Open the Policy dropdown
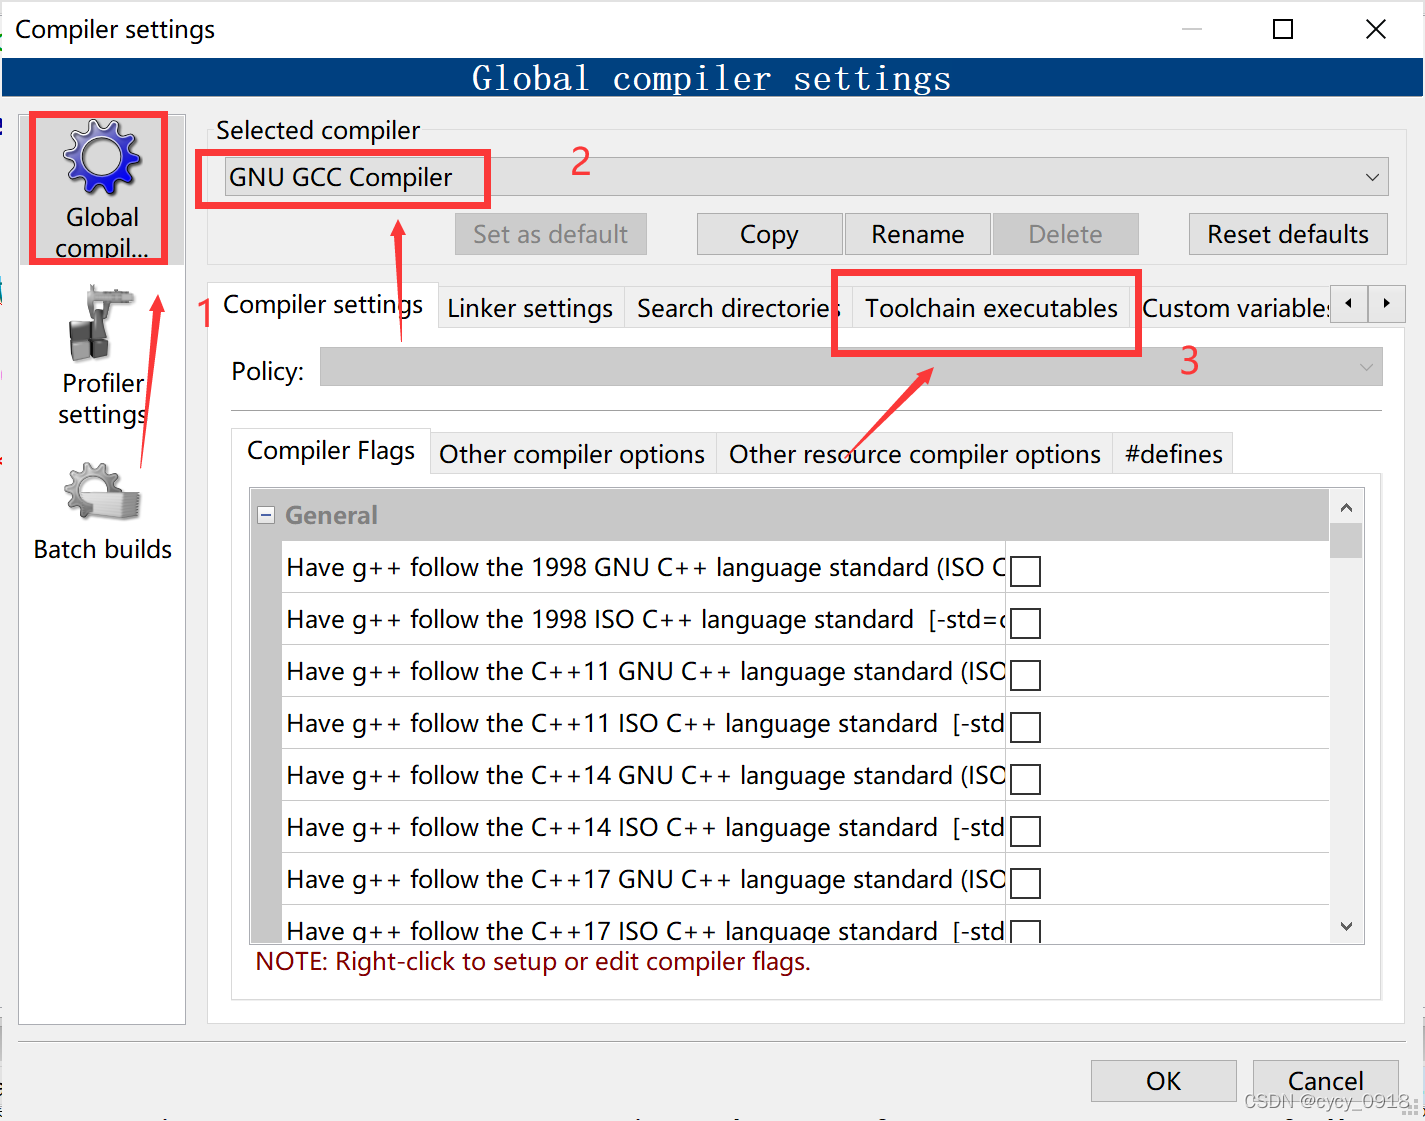1425x1121 pixels. (851, 367)
